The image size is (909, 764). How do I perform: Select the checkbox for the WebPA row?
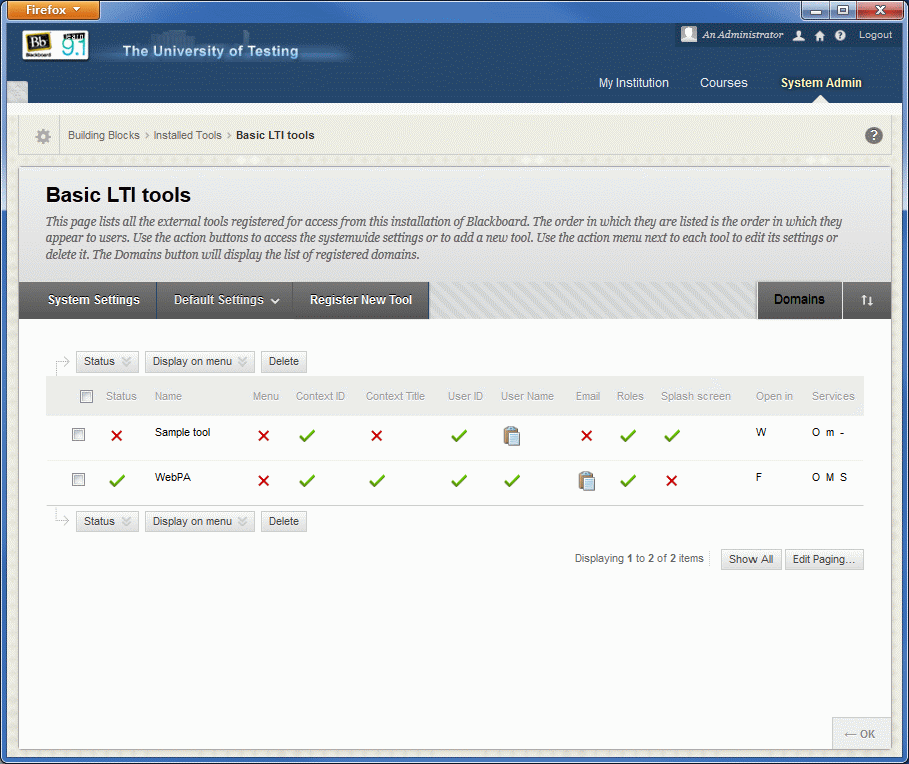pos(78,478)
